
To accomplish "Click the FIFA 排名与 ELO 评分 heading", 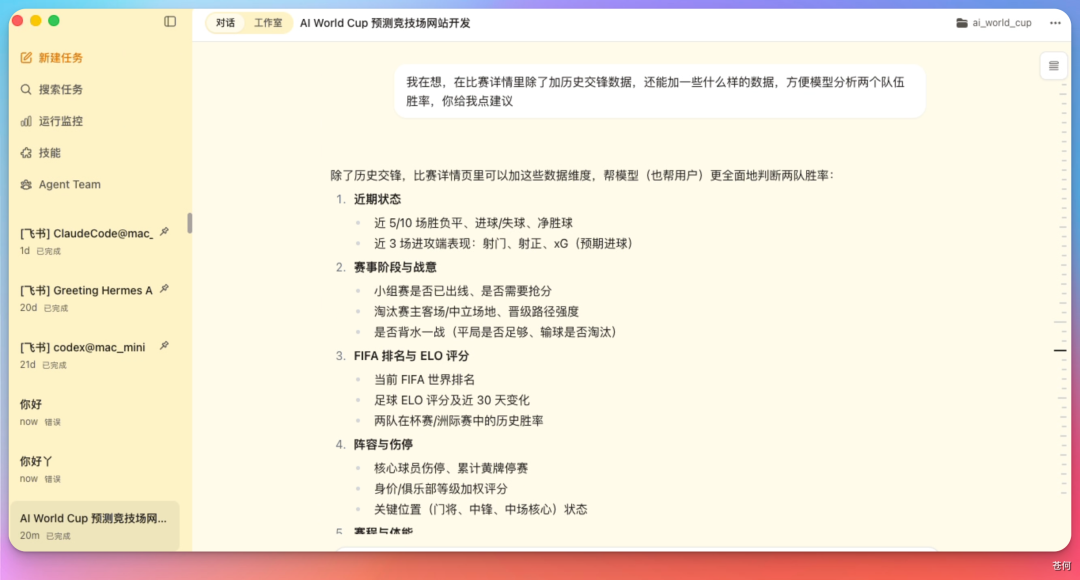I will (411, 356).
